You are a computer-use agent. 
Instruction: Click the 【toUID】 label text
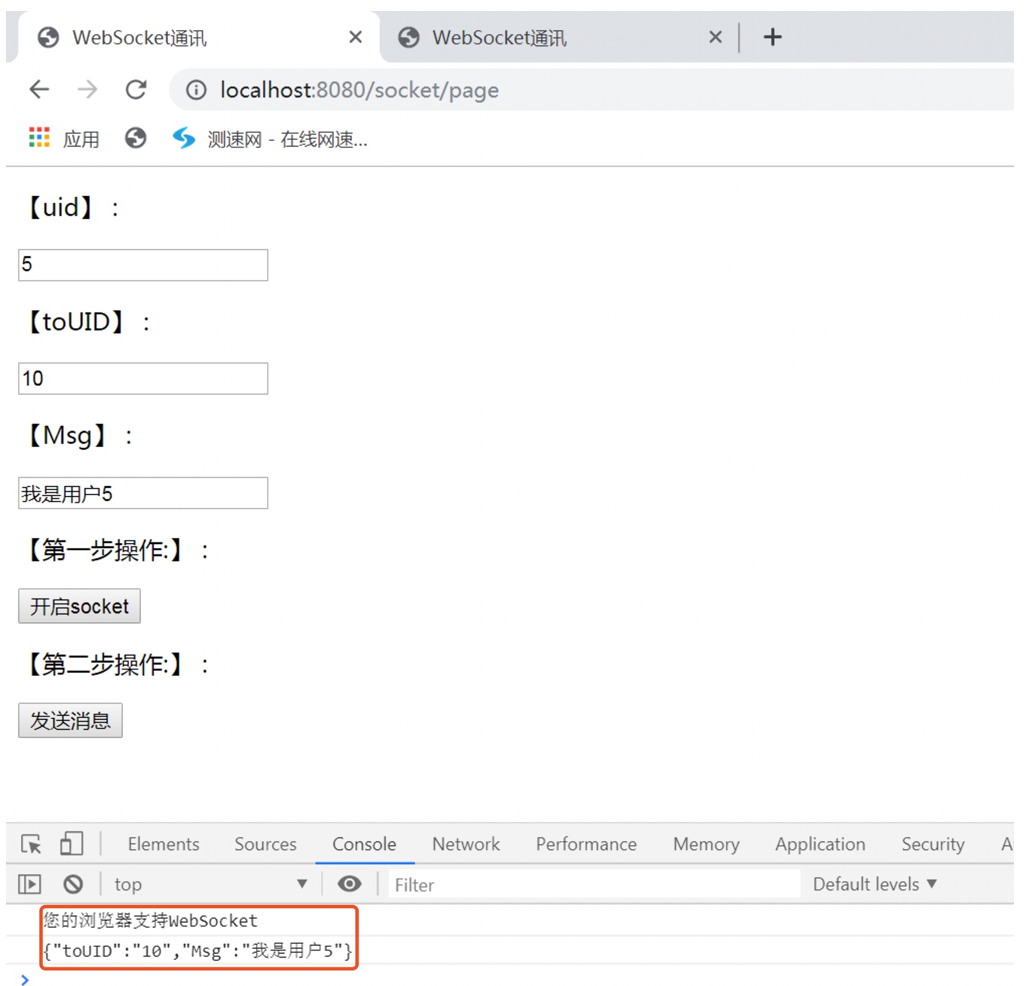87,323
